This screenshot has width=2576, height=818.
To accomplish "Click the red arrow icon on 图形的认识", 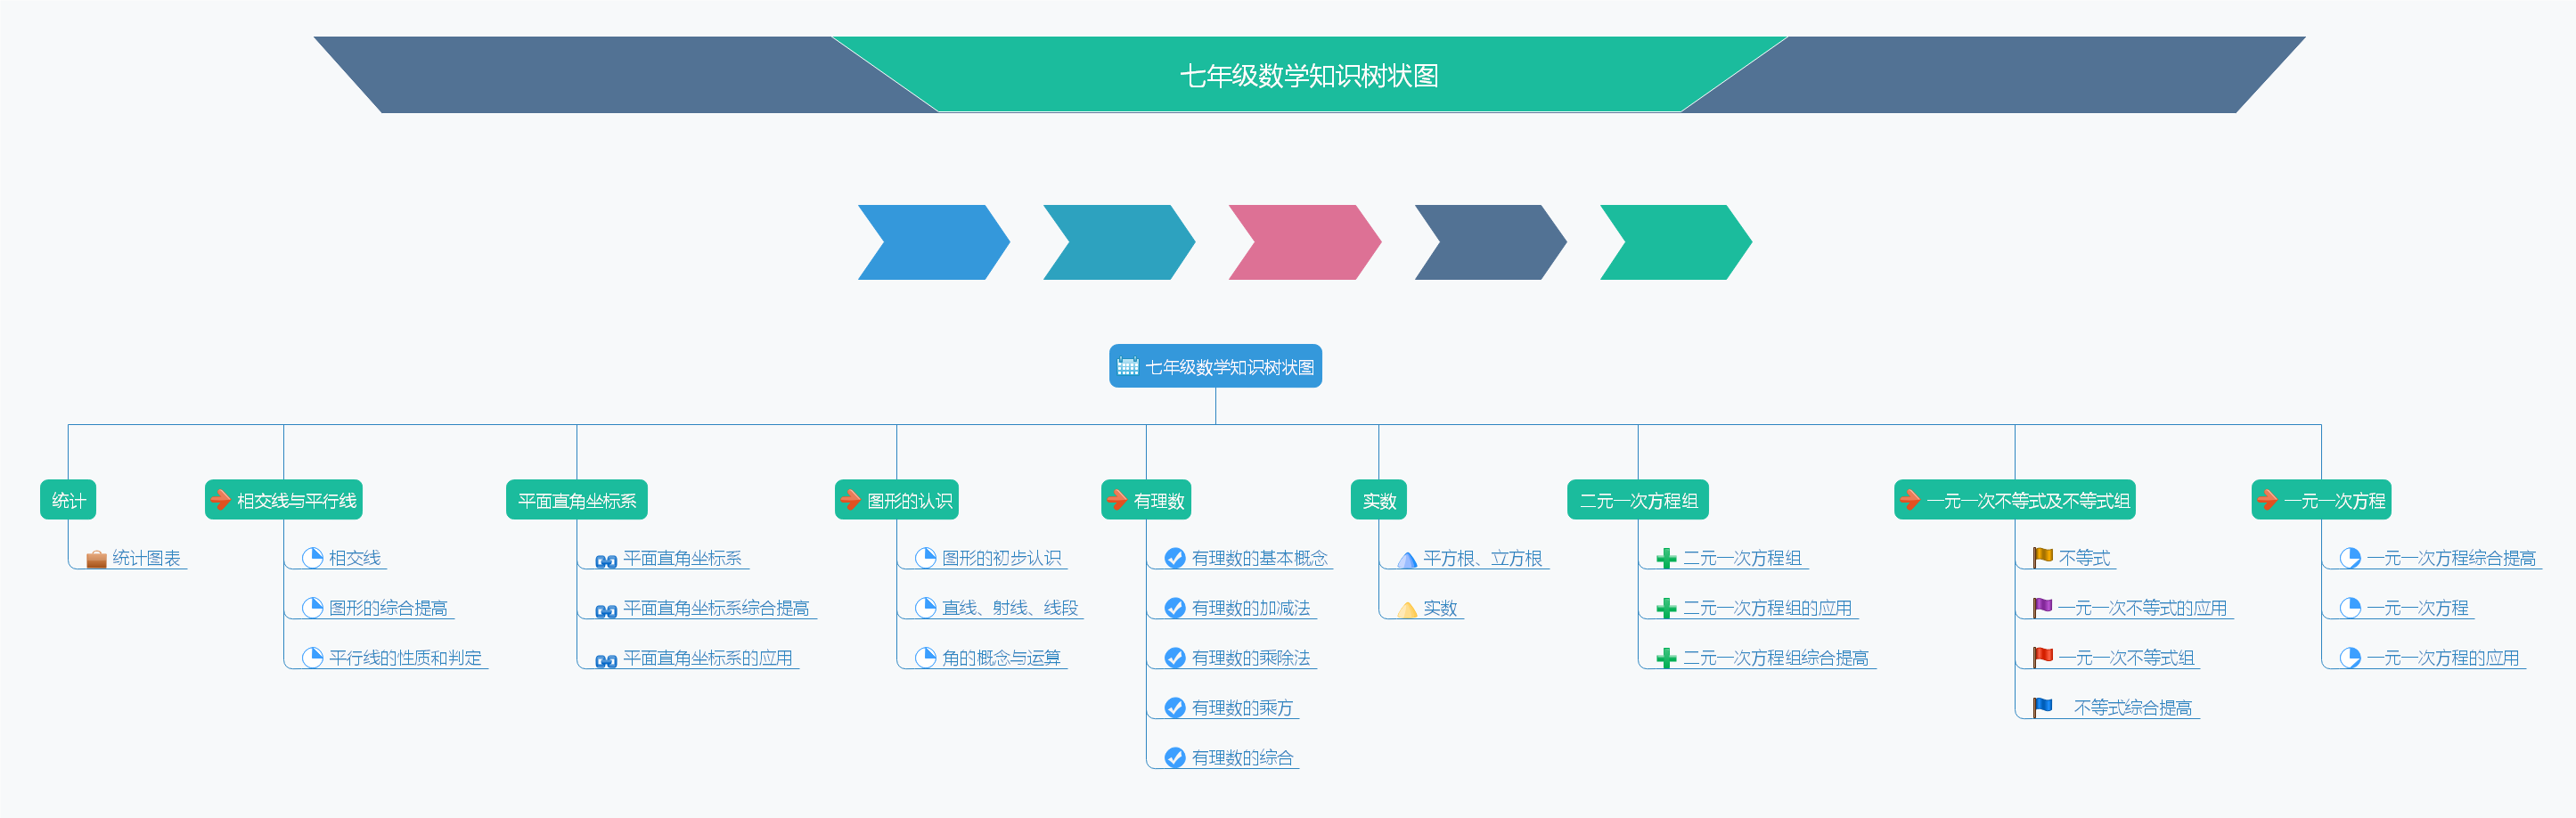I will [x=851, y=500].
